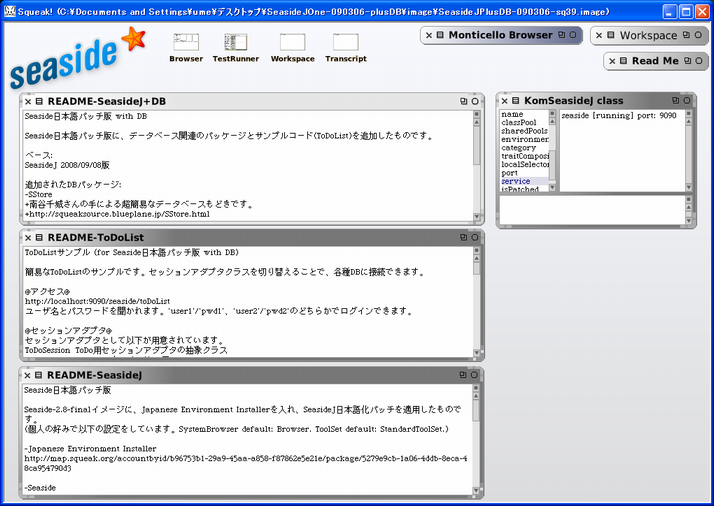Screen dimensions: 714x506
Task: Collapse the KomSeasideJ class window
Action: tap(687, 100)
